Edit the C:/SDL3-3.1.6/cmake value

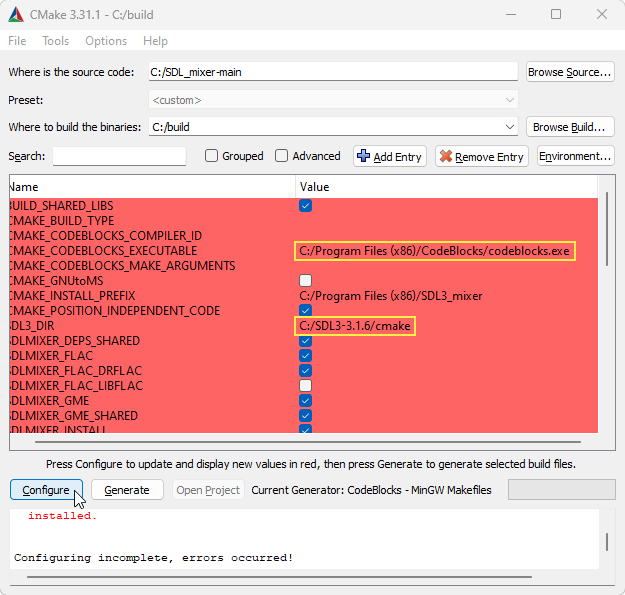click(355, 326)
